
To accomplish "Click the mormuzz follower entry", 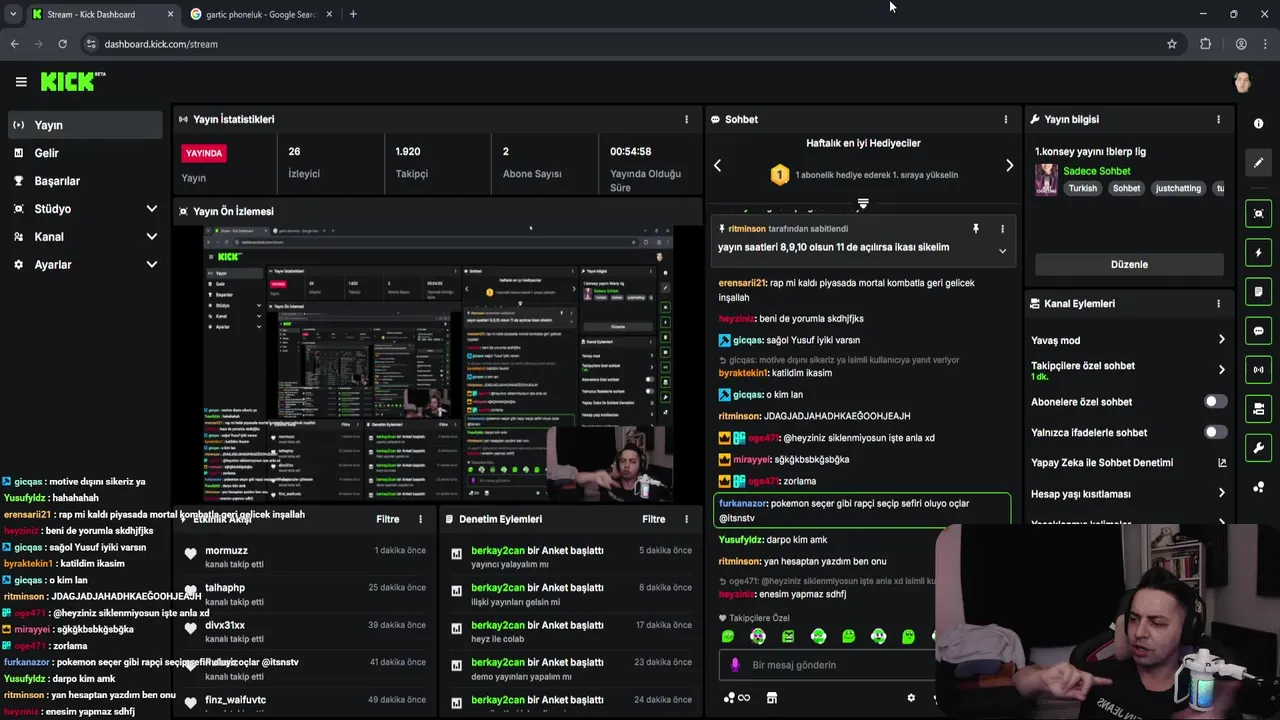I will (x=305, y=557).
